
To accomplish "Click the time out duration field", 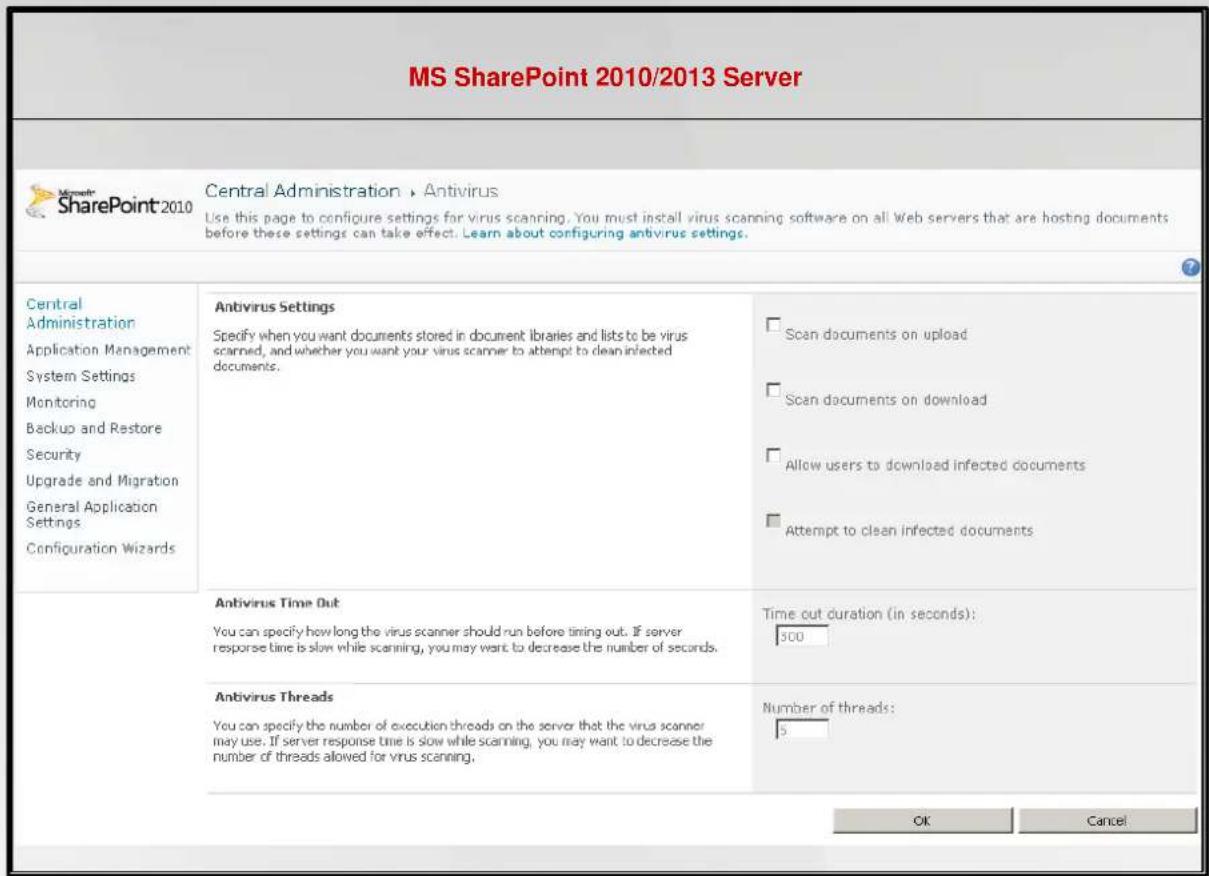I will pyautogui.click(x=801, y=636).
